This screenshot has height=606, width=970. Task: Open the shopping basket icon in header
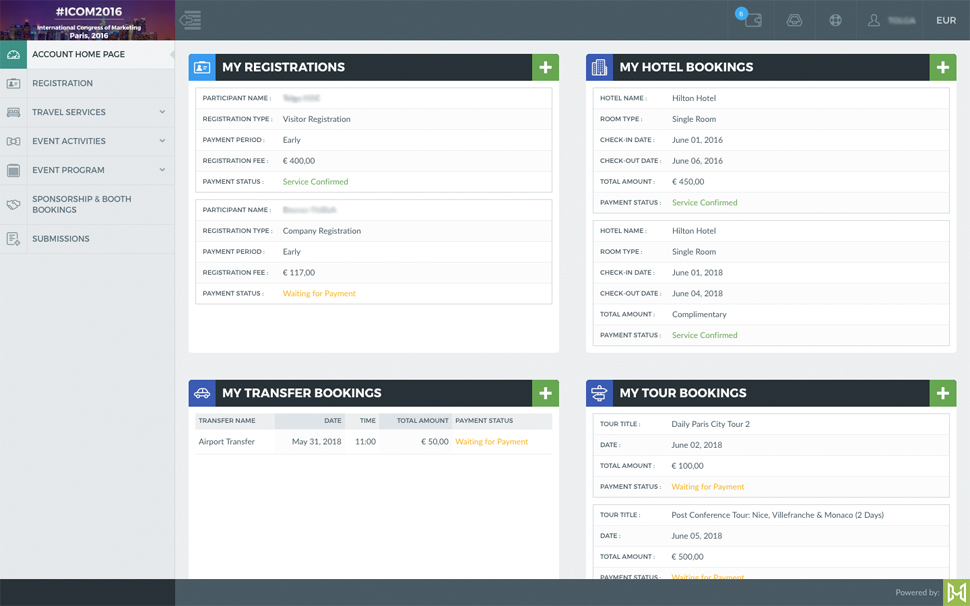794,20
